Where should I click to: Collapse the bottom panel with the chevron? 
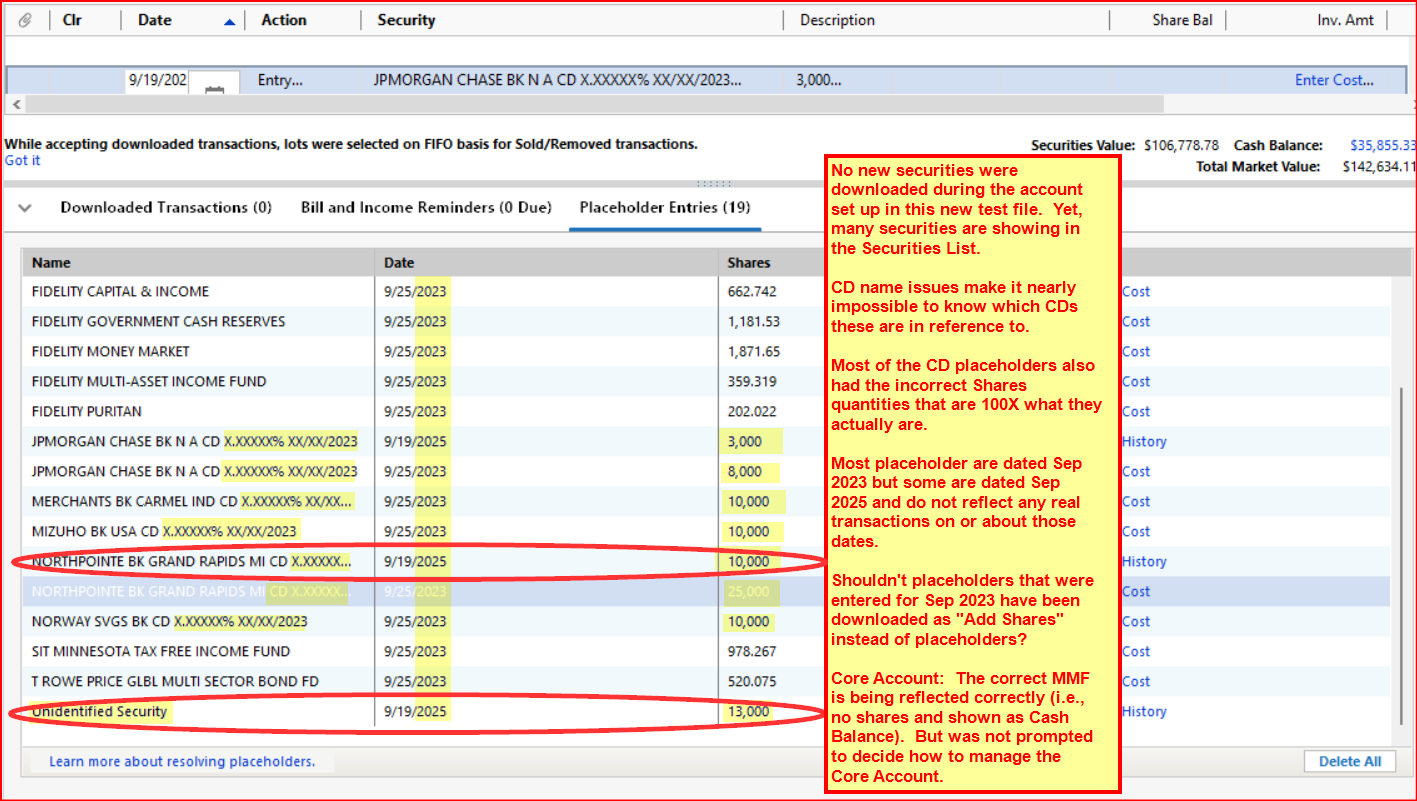point(26,208)
